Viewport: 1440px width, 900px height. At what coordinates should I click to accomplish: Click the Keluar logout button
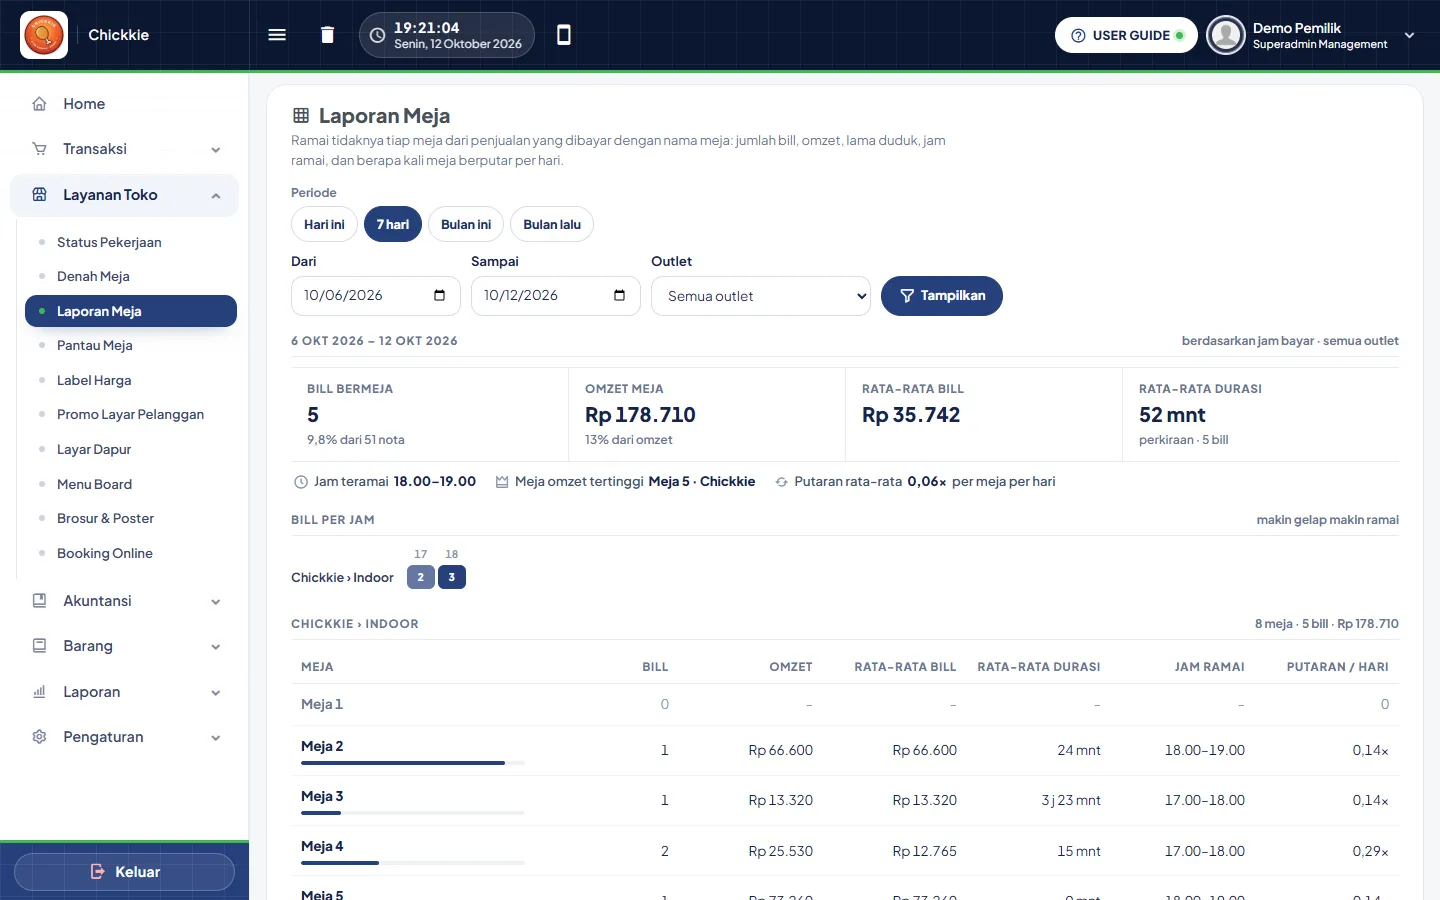pyautogui.click(x=125, y=872)
